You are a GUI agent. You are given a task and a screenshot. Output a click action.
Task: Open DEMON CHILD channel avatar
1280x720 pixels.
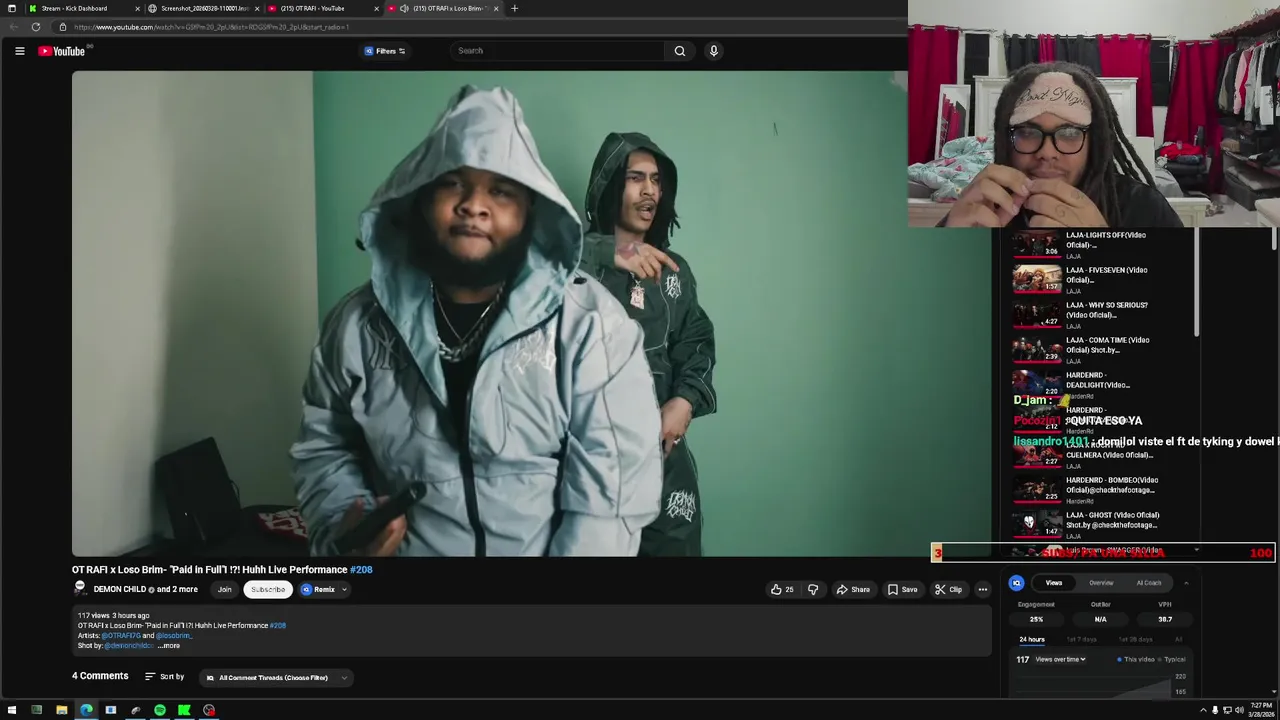pyautogui.click(x=80, y=589)
